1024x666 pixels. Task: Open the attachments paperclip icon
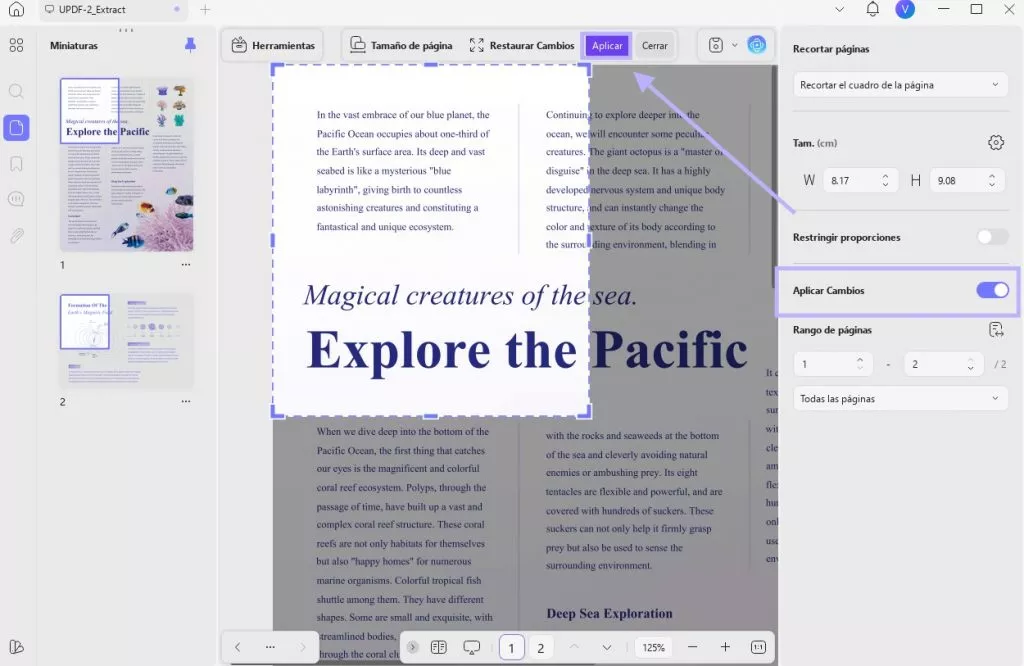(x=16, y=236)
